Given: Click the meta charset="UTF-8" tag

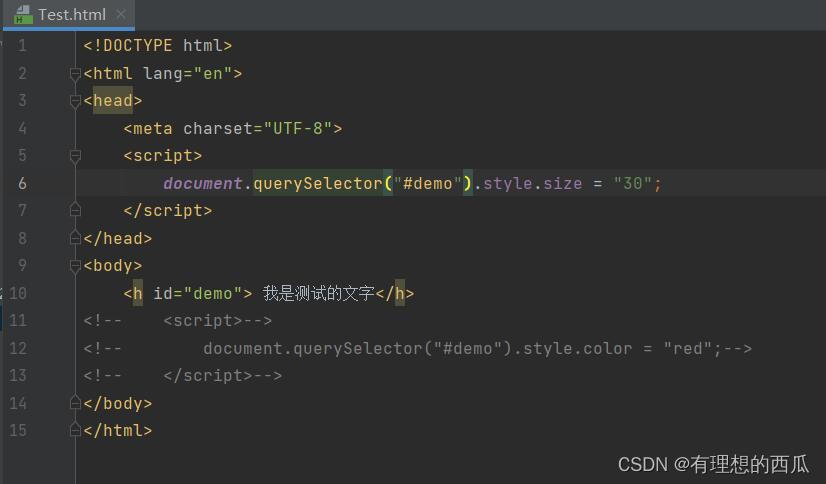Looking at the screenshot, I should point(233,129).
